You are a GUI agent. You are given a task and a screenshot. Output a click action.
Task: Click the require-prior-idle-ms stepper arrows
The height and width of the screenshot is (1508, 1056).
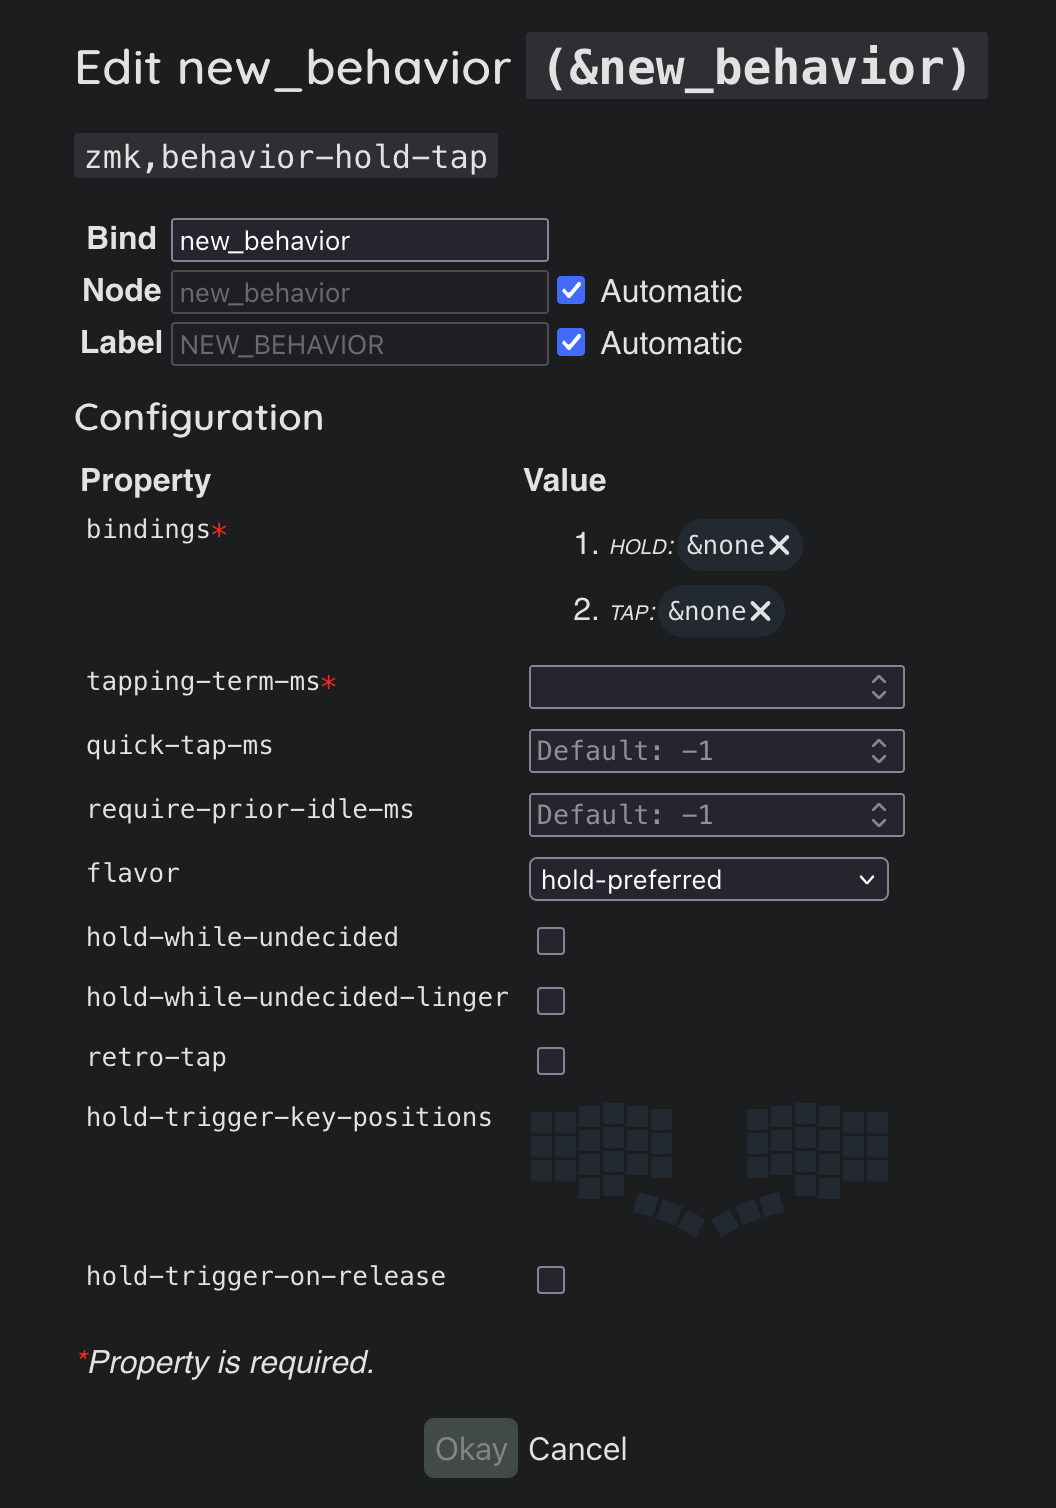click(879, 815)
